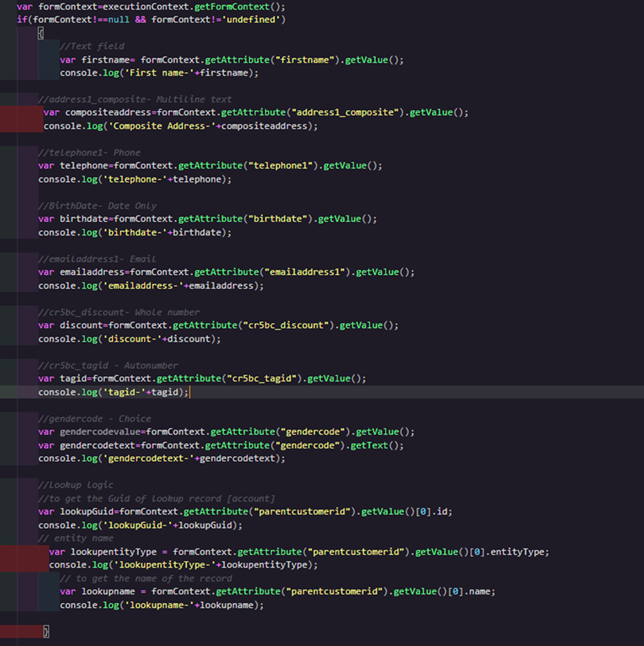
Task: Click the console.log('tagid-' line
Action: pyautogui.click(x=113, y=392)
